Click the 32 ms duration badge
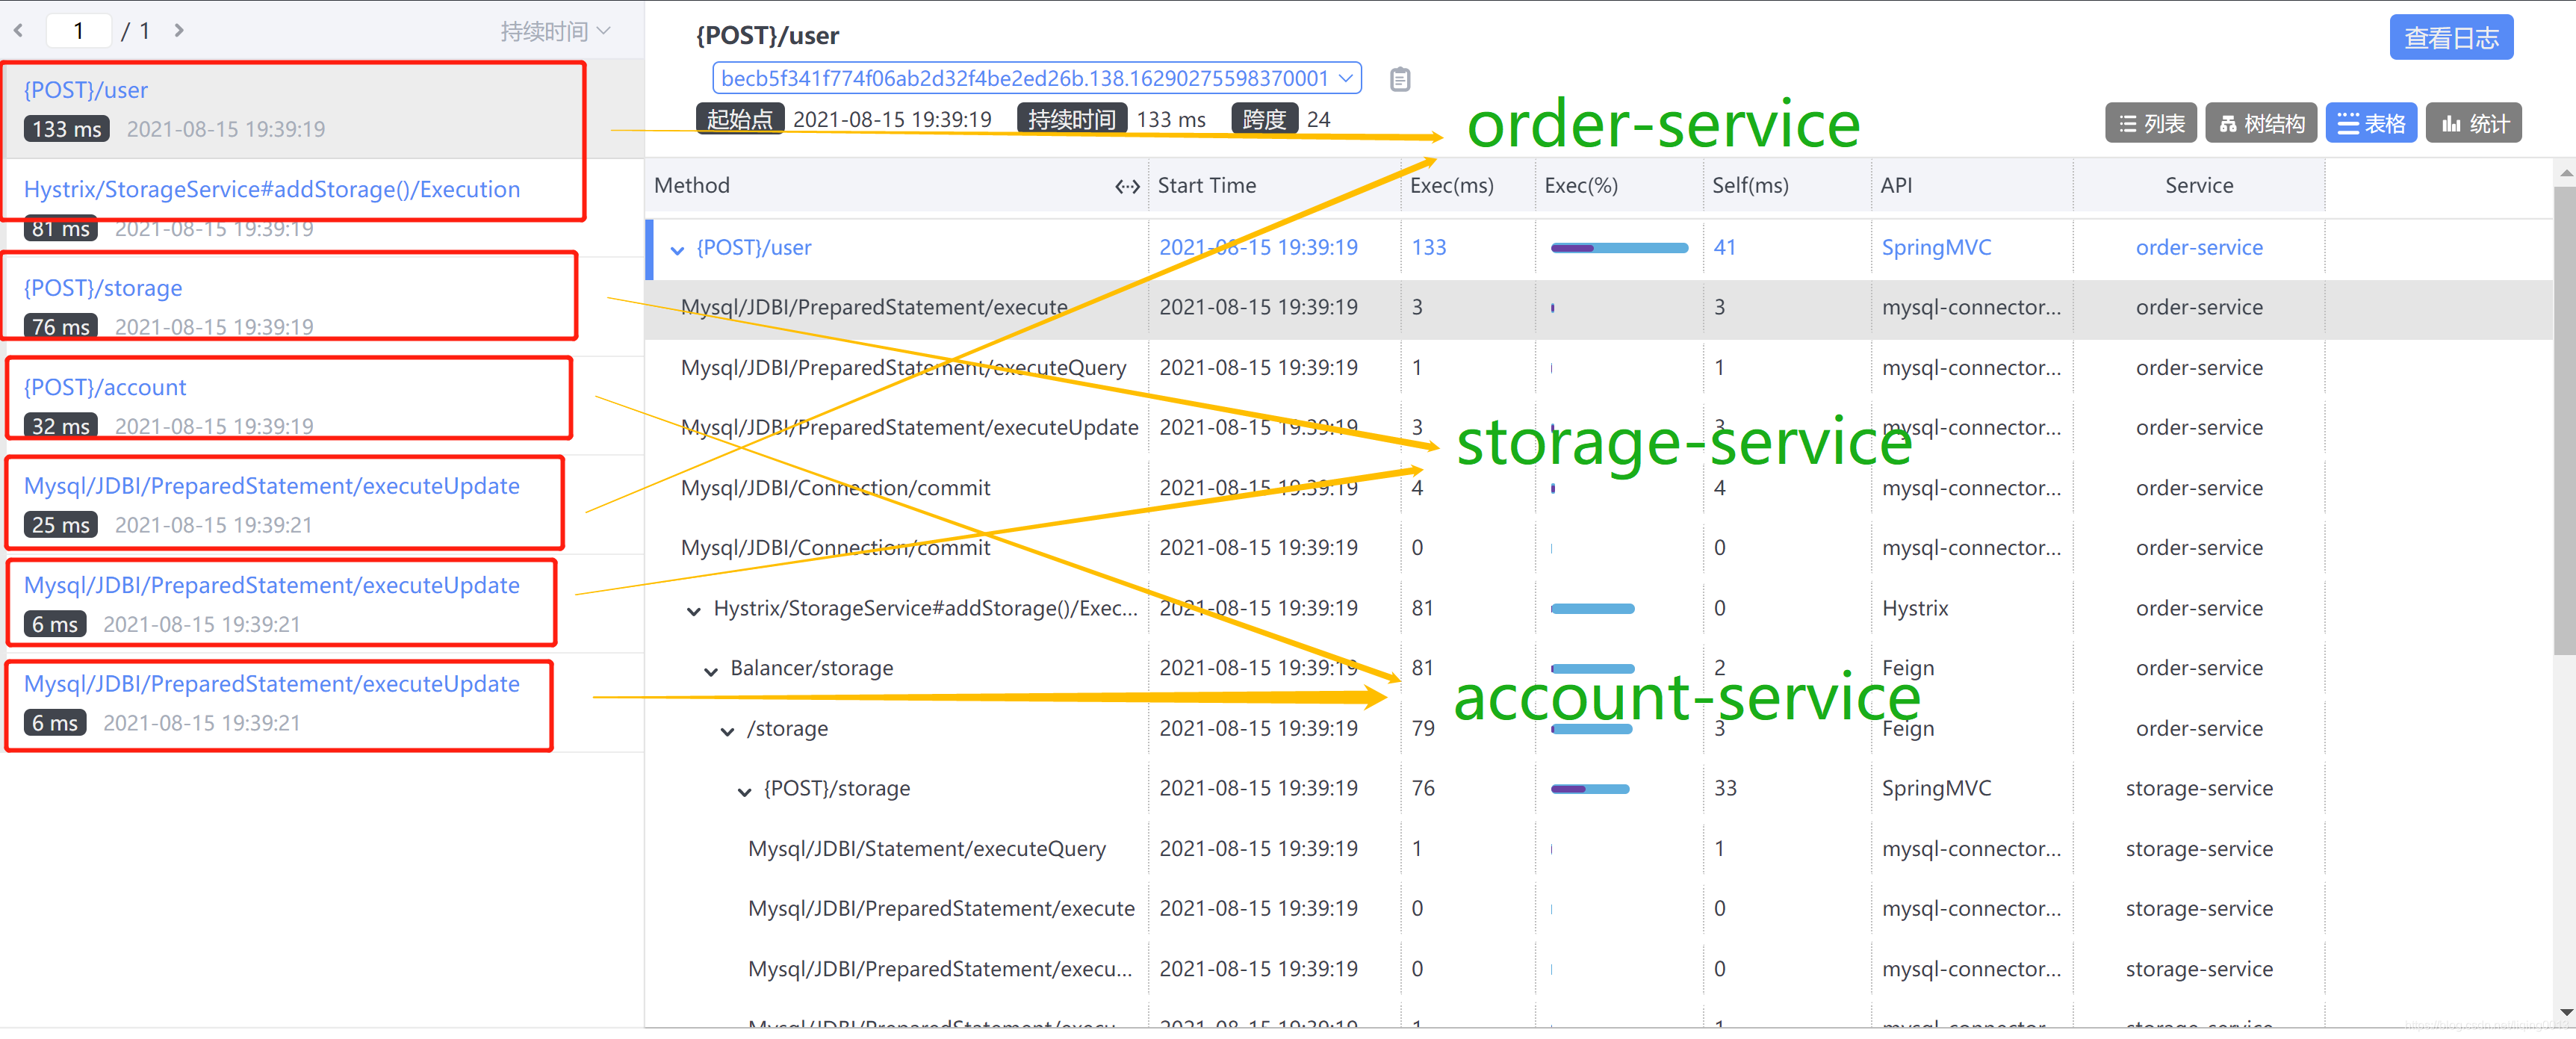The image size is (2576, 1039). (60, 426)
